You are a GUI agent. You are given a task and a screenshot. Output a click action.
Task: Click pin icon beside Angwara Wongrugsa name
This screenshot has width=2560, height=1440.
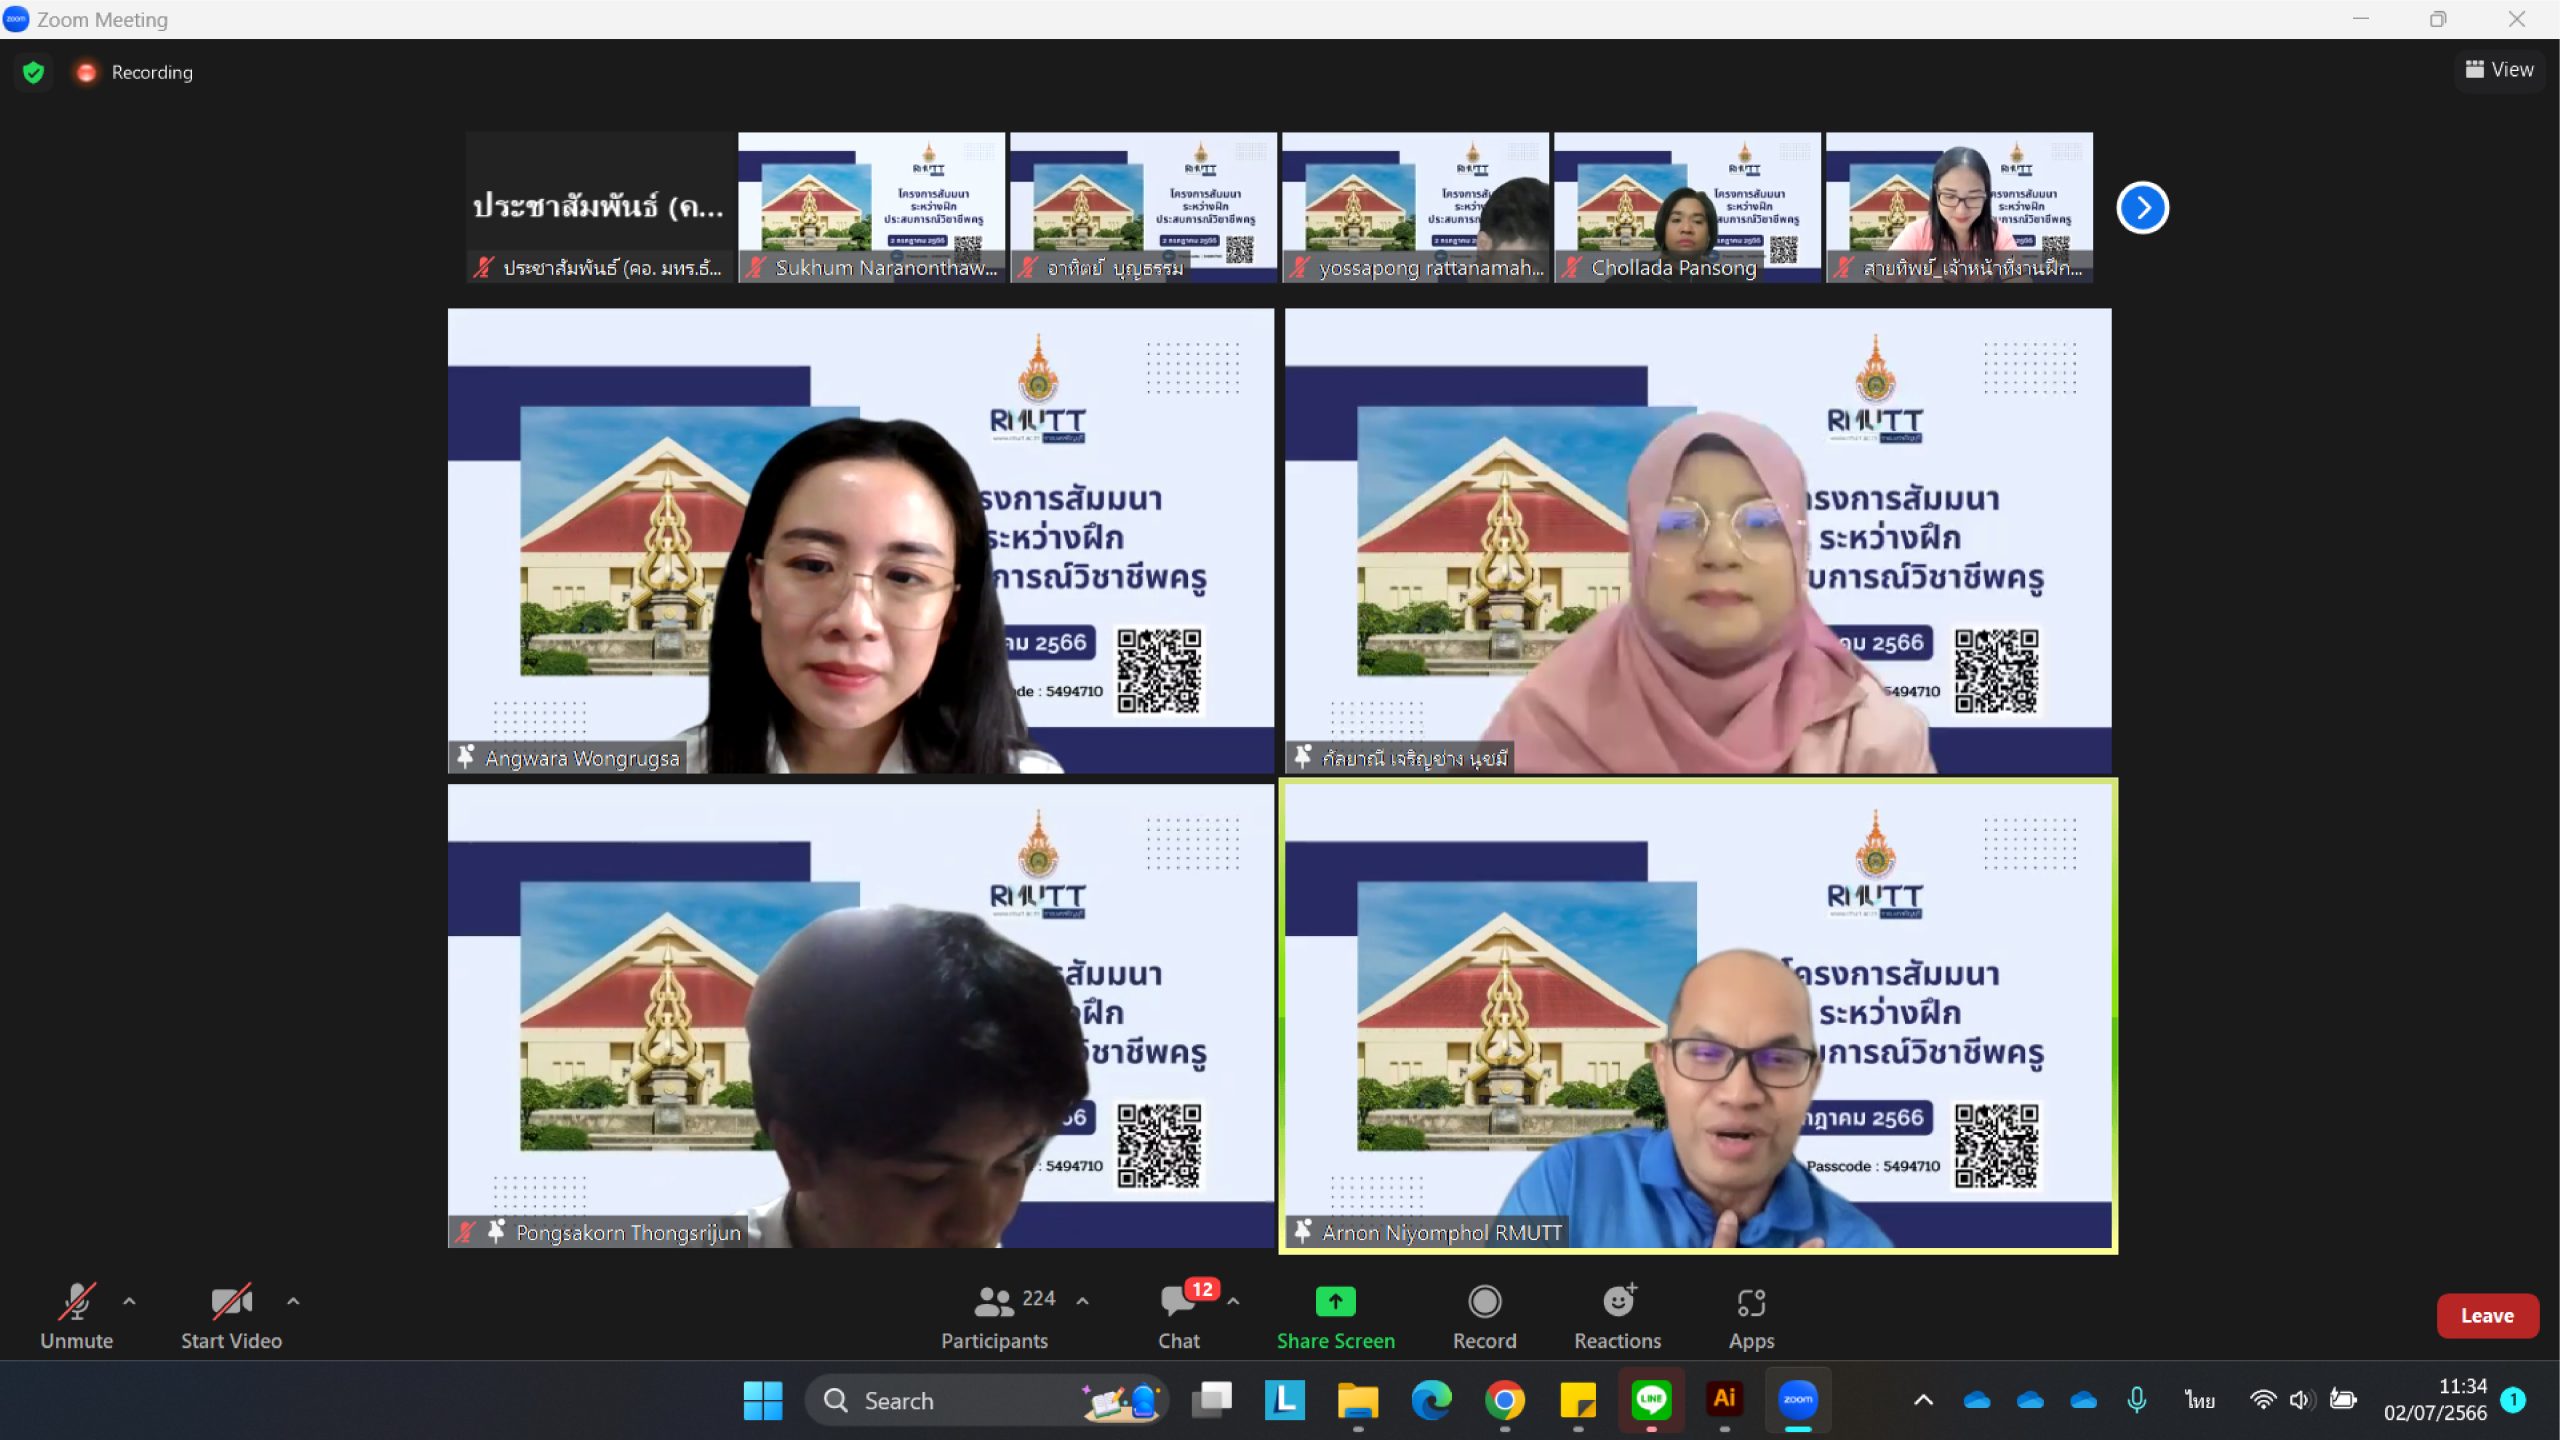[466, 757]
